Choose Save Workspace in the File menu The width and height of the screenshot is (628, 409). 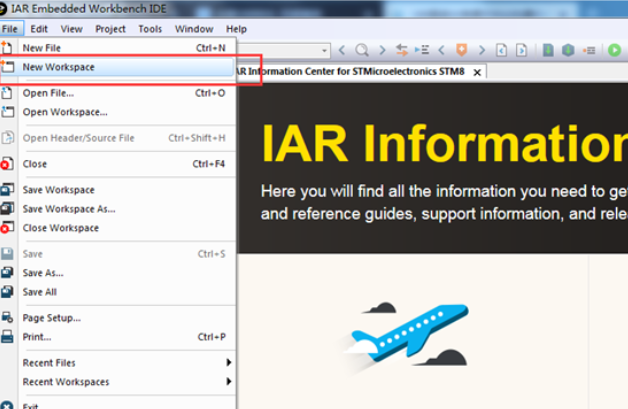coord(117,190)
